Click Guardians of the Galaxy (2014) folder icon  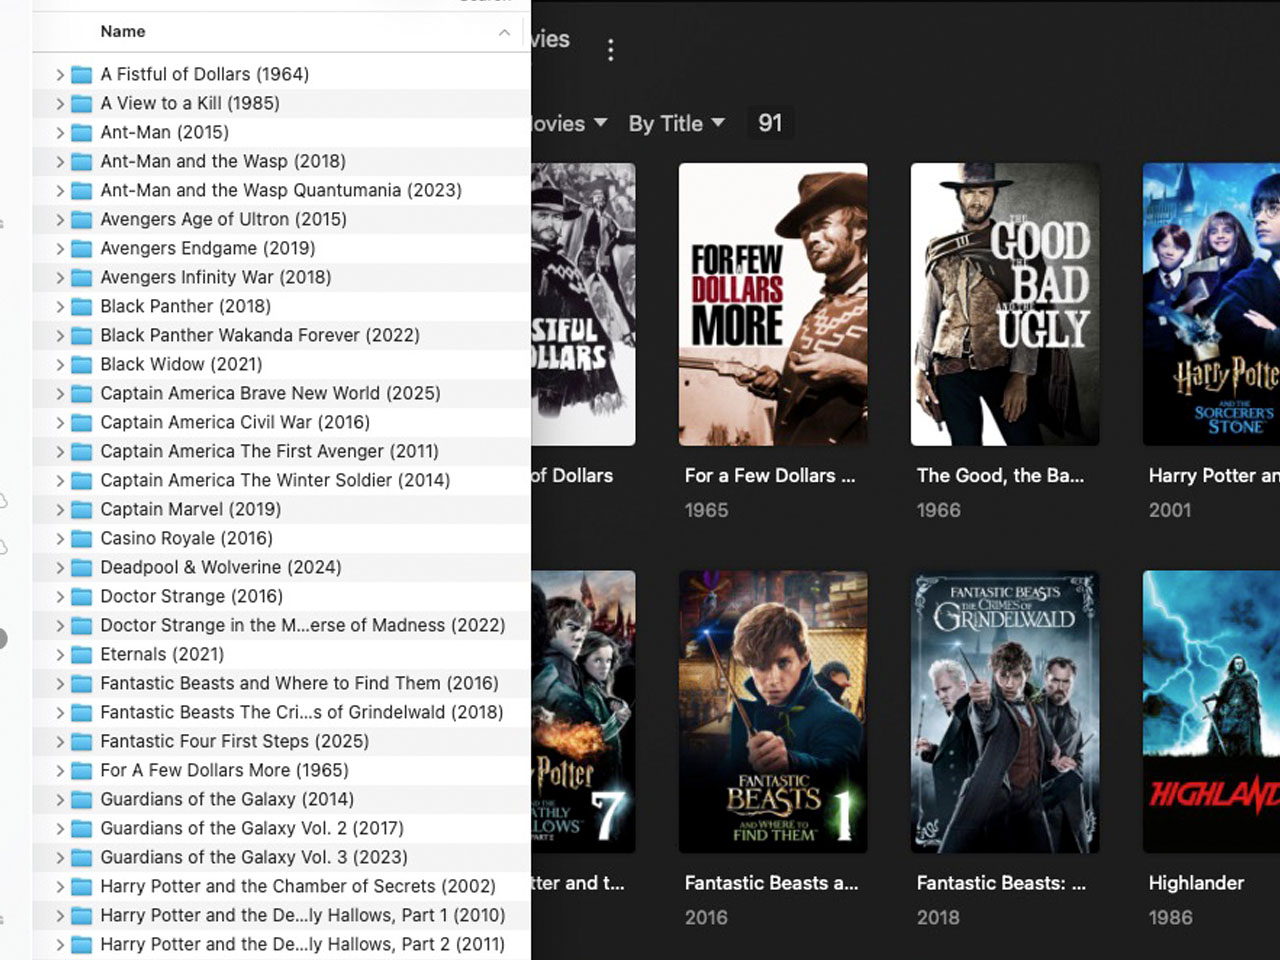82,800
